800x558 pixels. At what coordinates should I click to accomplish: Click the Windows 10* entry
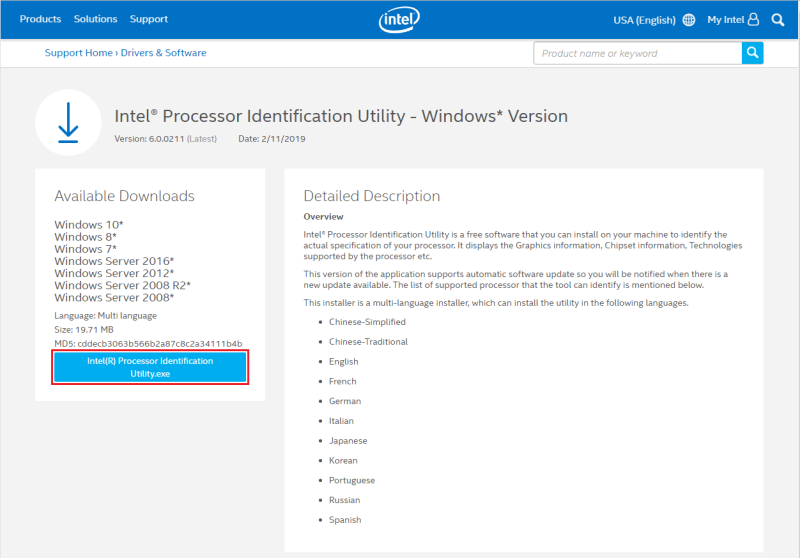89,224
